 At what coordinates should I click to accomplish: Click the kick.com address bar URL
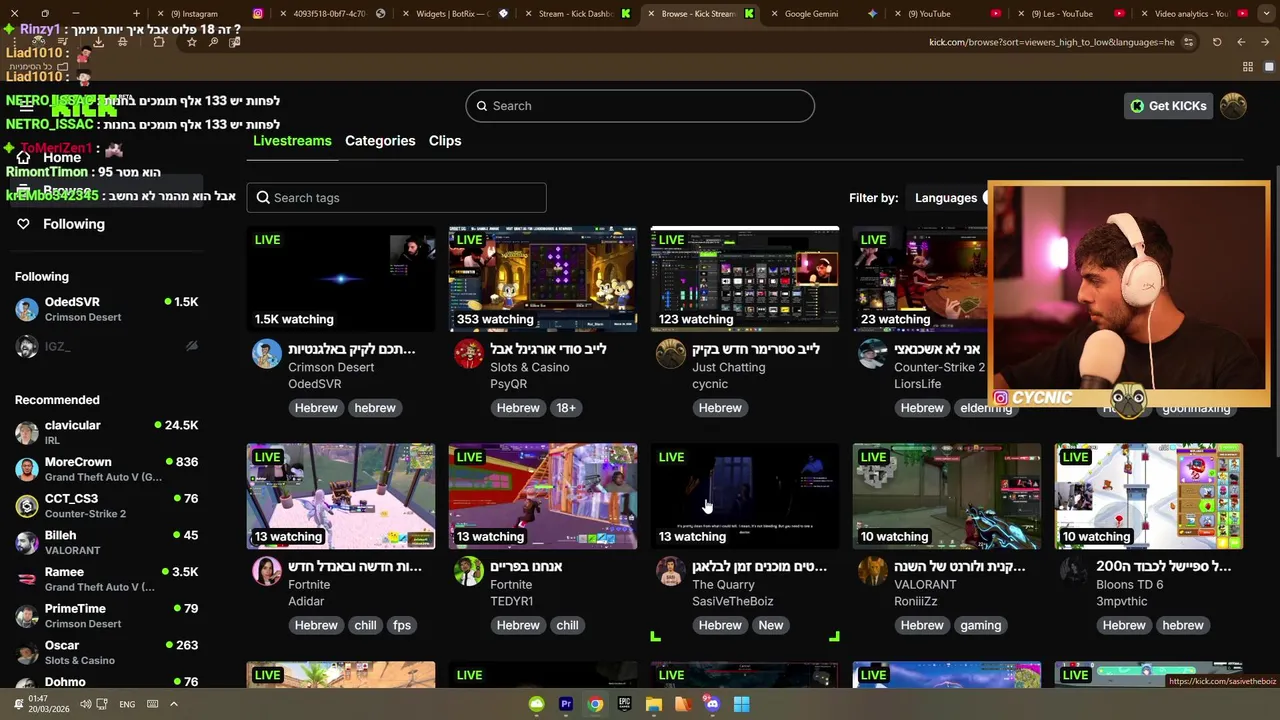point(1052,42)
